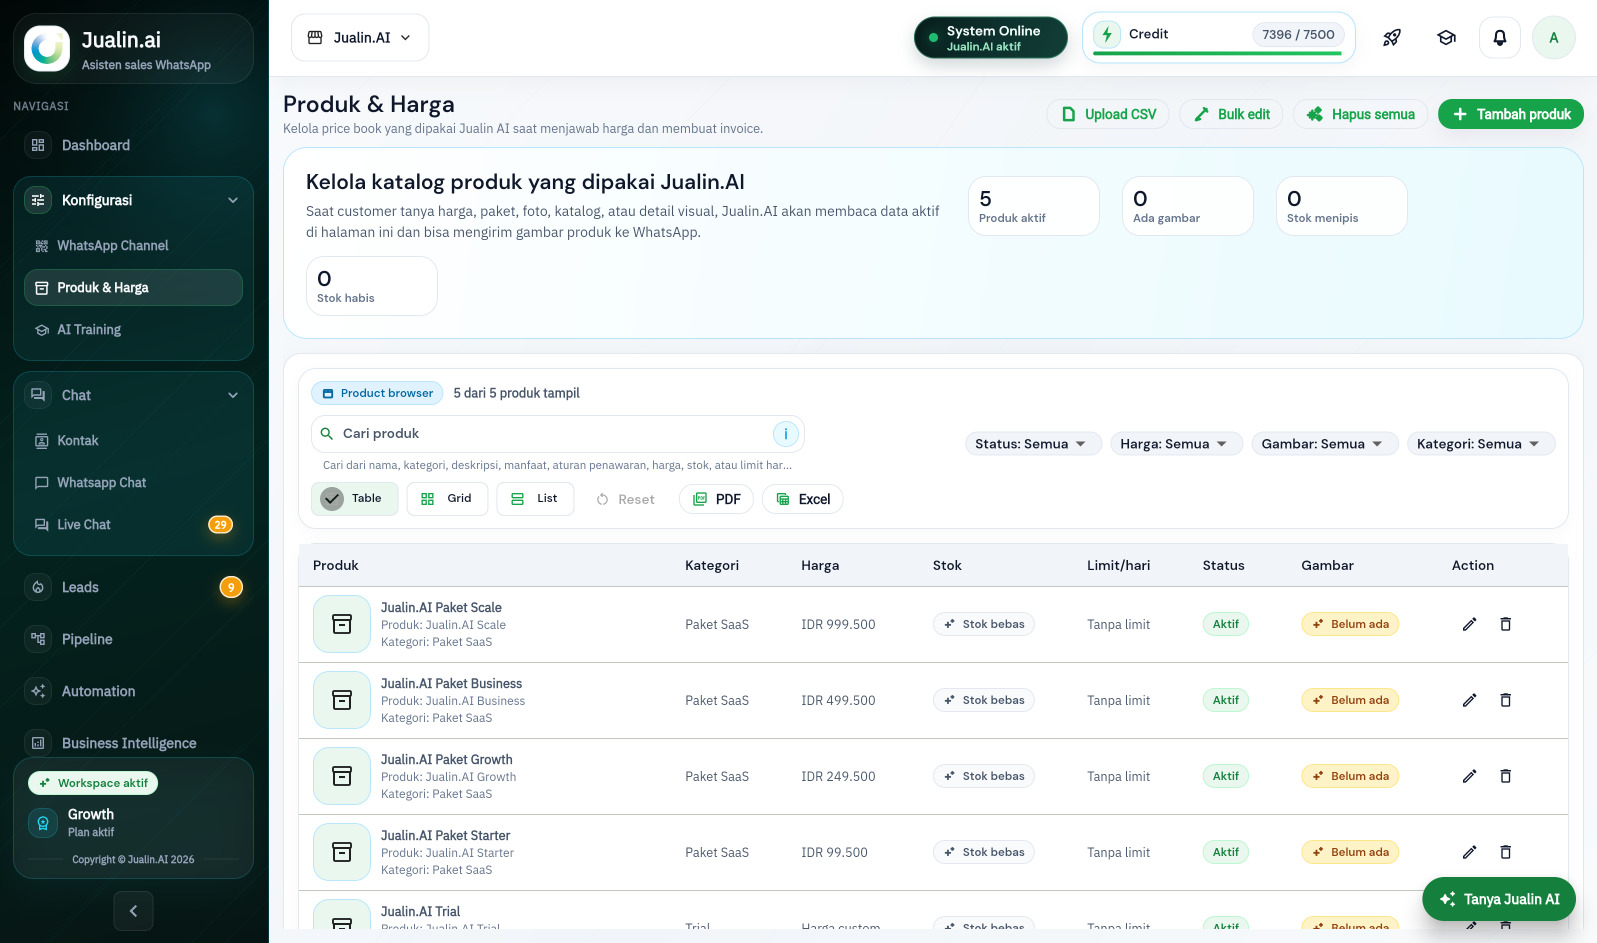This screenshot has width=1597, height=943.
Task: Click the Jualin.ai logo icon
Action: tap(47, 48)
